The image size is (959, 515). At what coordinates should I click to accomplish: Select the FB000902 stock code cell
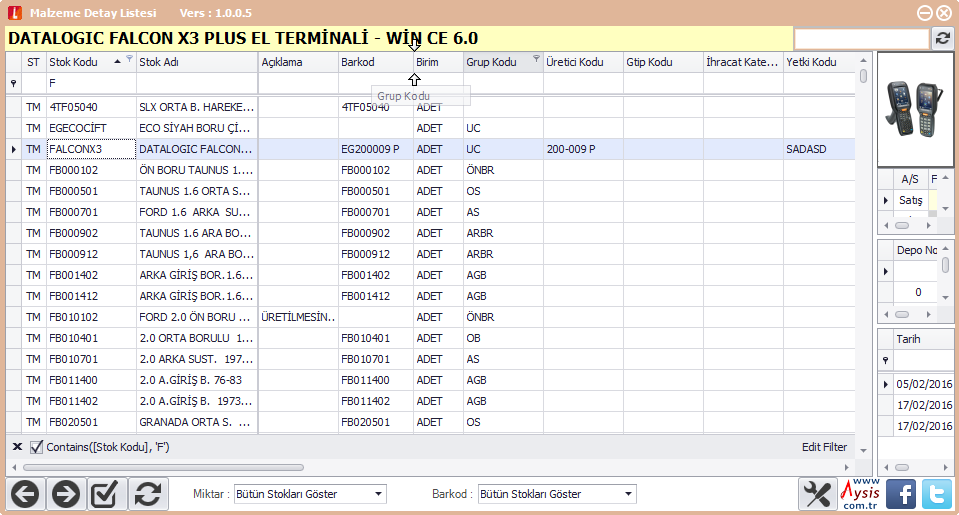point(91,233)
